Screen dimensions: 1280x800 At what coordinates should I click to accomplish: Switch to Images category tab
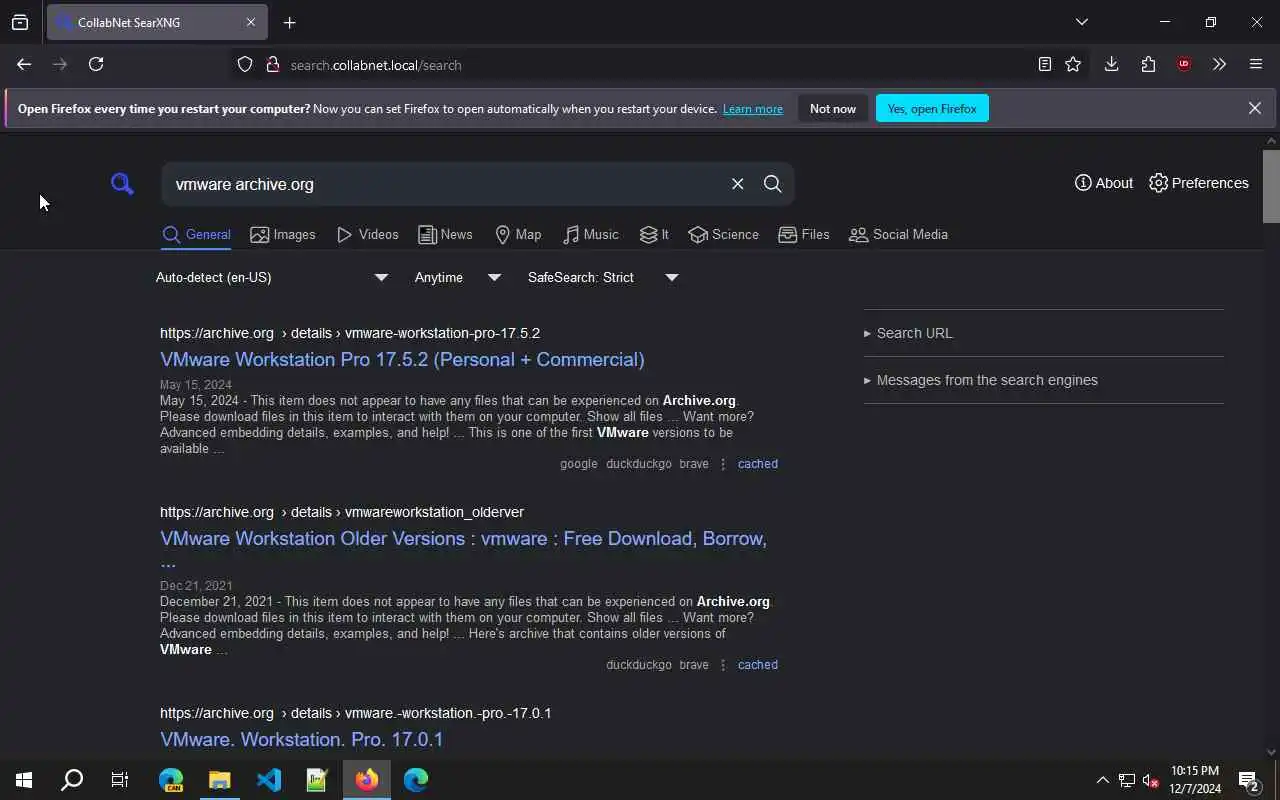pos(283,234)
